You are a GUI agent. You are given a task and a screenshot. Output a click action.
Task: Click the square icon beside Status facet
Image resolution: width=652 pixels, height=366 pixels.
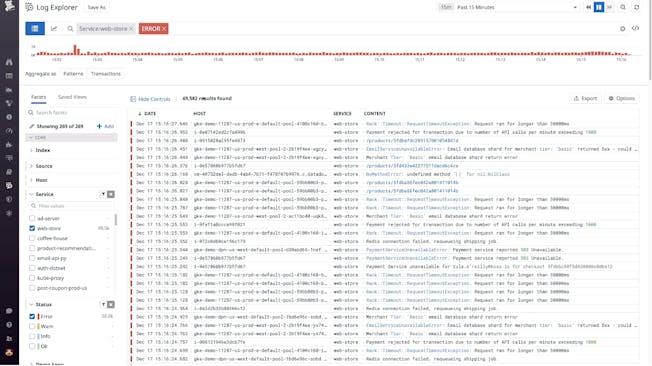click(x=111, y=304)
